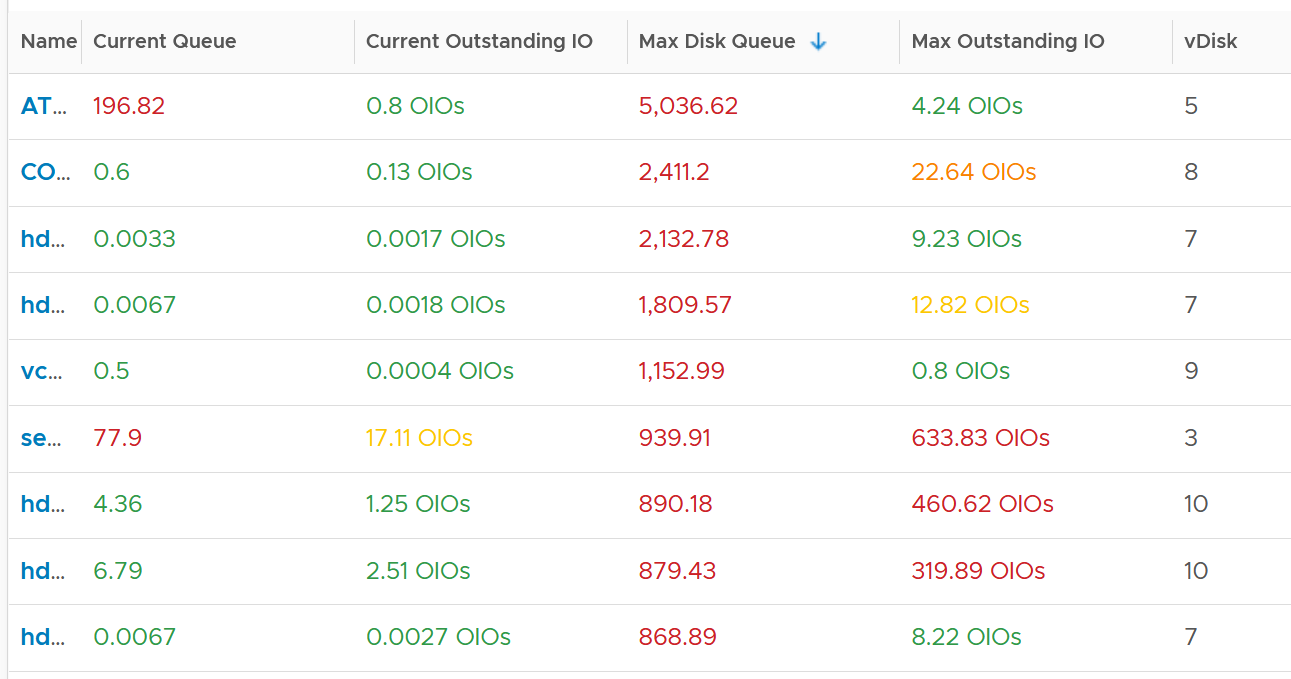Open the hd... link with 879.43 max queue
Viewport: 1291px width, 679px height.
[x=43, y=571]
